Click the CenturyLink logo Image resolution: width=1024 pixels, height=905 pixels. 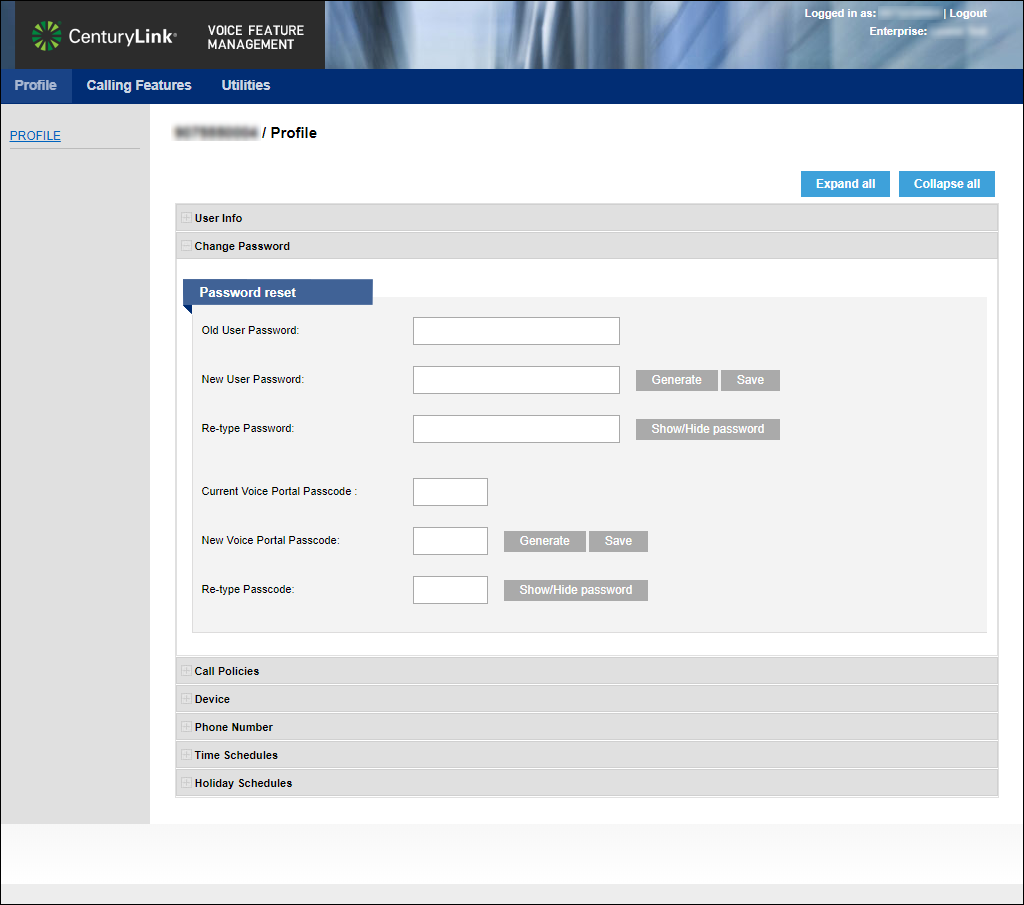(x=104, y=36)
